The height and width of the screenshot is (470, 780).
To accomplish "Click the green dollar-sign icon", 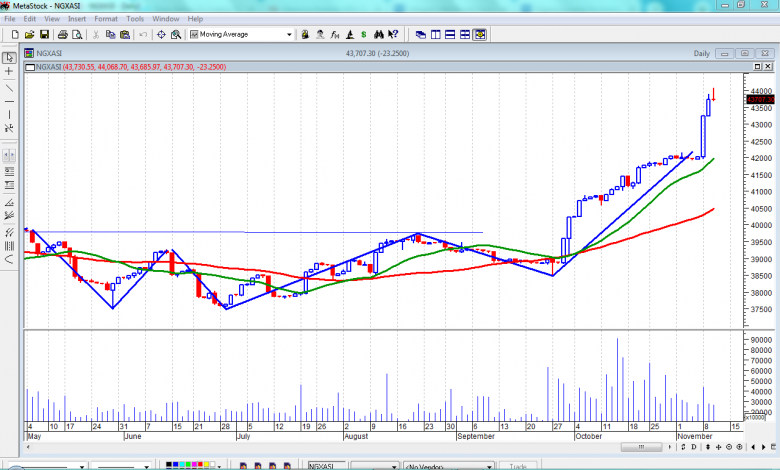I will click(x=364, y=34).
